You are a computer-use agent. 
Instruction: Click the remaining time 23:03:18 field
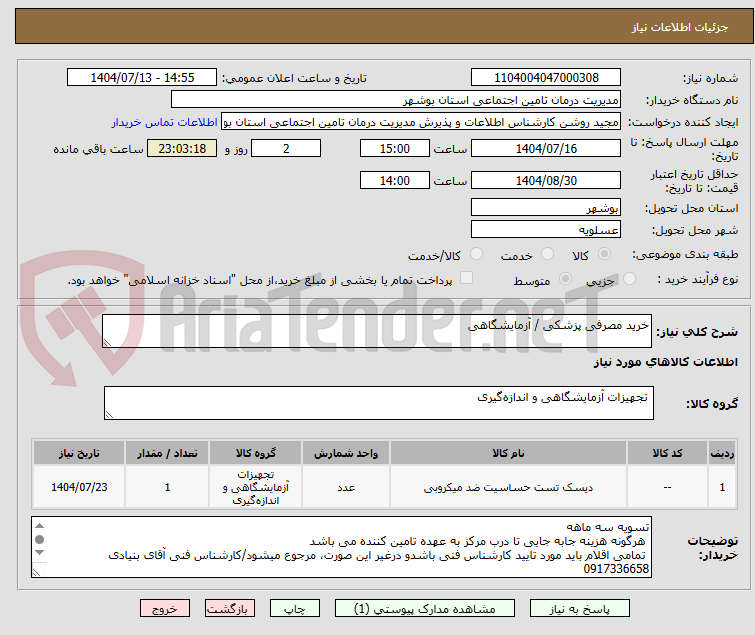click(x=182, y=148)
